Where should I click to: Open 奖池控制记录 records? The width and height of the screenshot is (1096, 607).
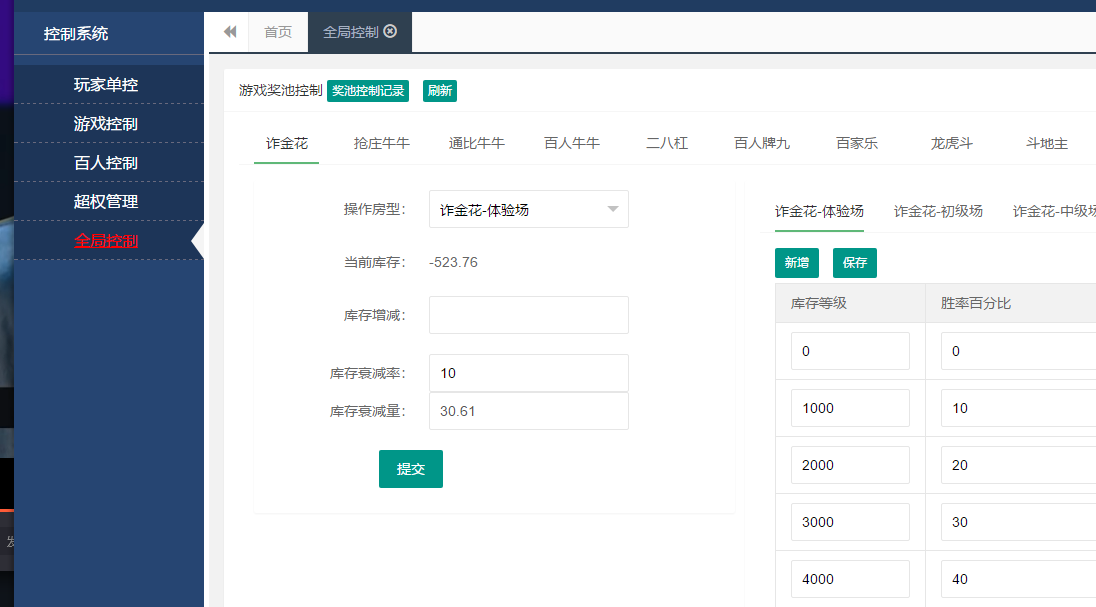click(x=368, y=91)
